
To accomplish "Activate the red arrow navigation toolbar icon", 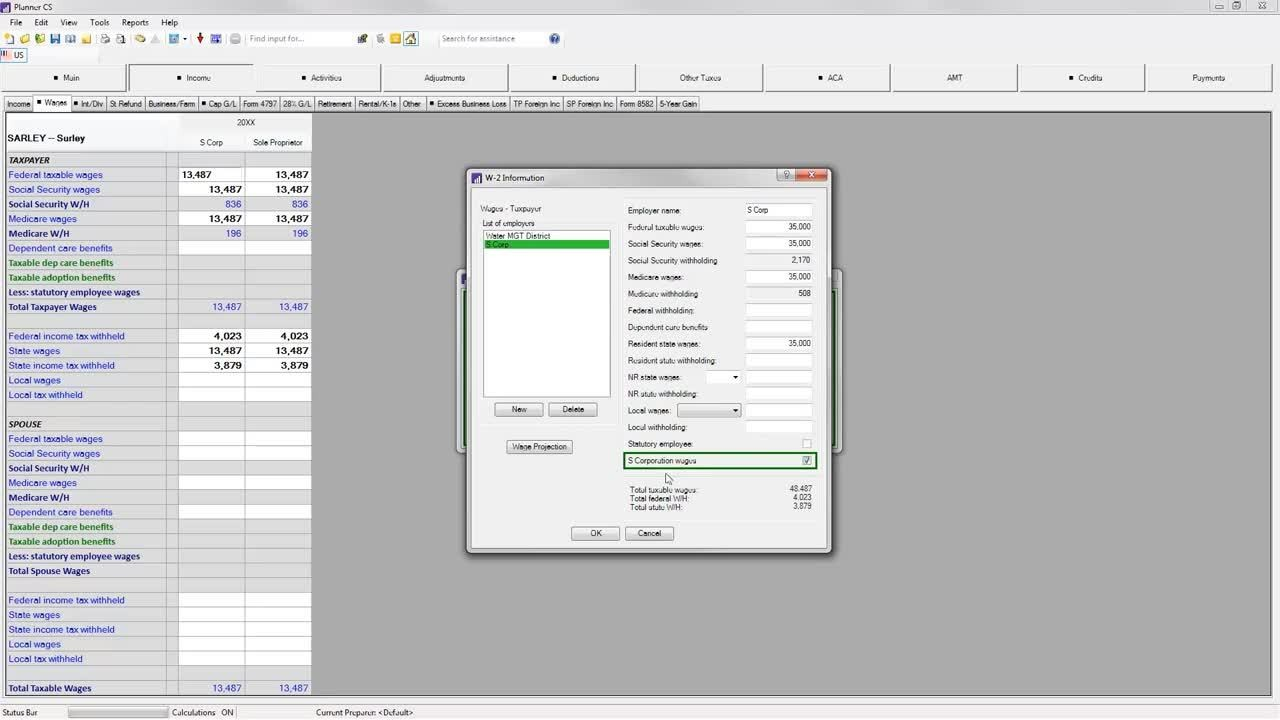I will coord(201,38).
